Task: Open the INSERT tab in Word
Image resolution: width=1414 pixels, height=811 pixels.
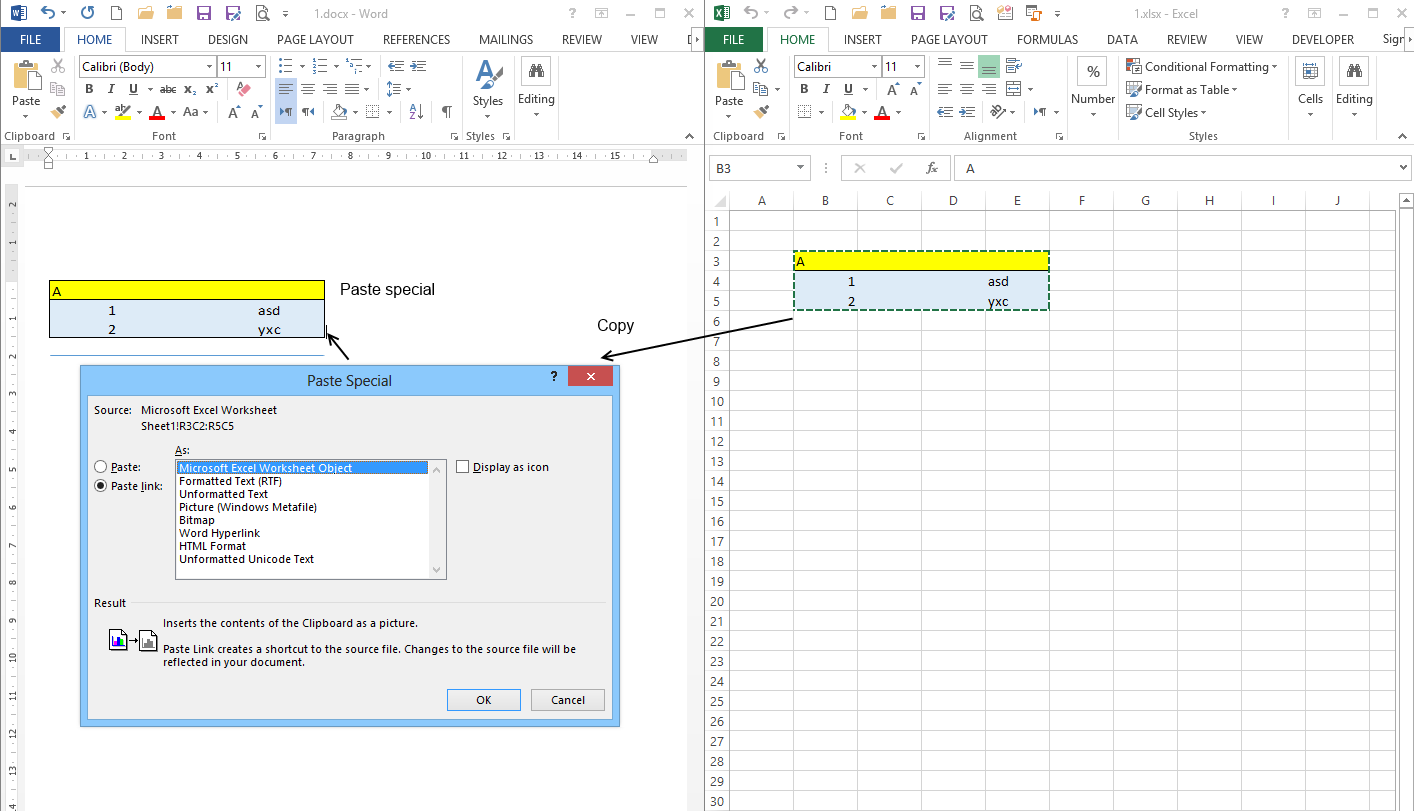Action: click(x=160, y=40)
